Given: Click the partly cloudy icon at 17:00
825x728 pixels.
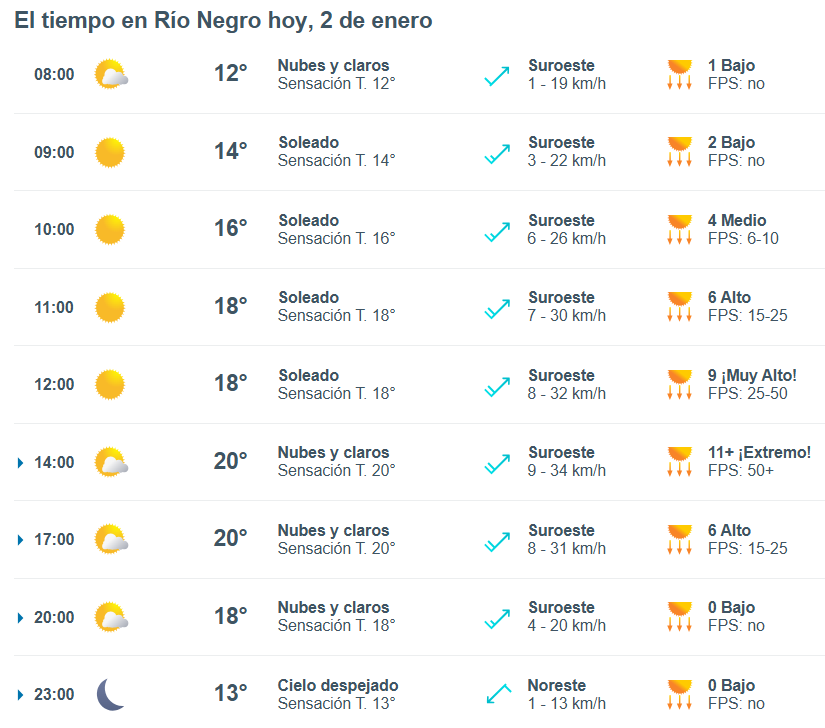Looking at the screenshot, I should (111, 540).
